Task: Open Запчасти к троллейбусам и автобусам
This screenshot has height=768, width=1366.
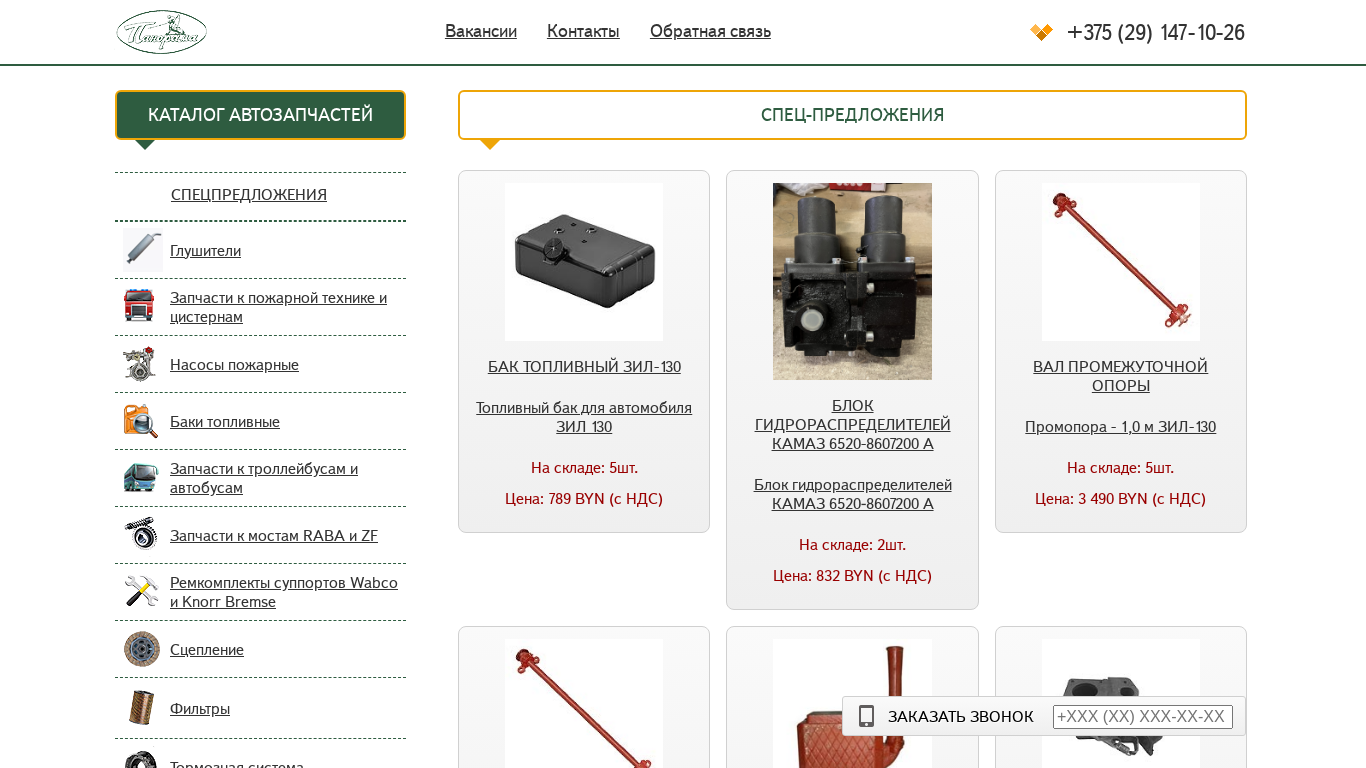Action: [264, 478]
